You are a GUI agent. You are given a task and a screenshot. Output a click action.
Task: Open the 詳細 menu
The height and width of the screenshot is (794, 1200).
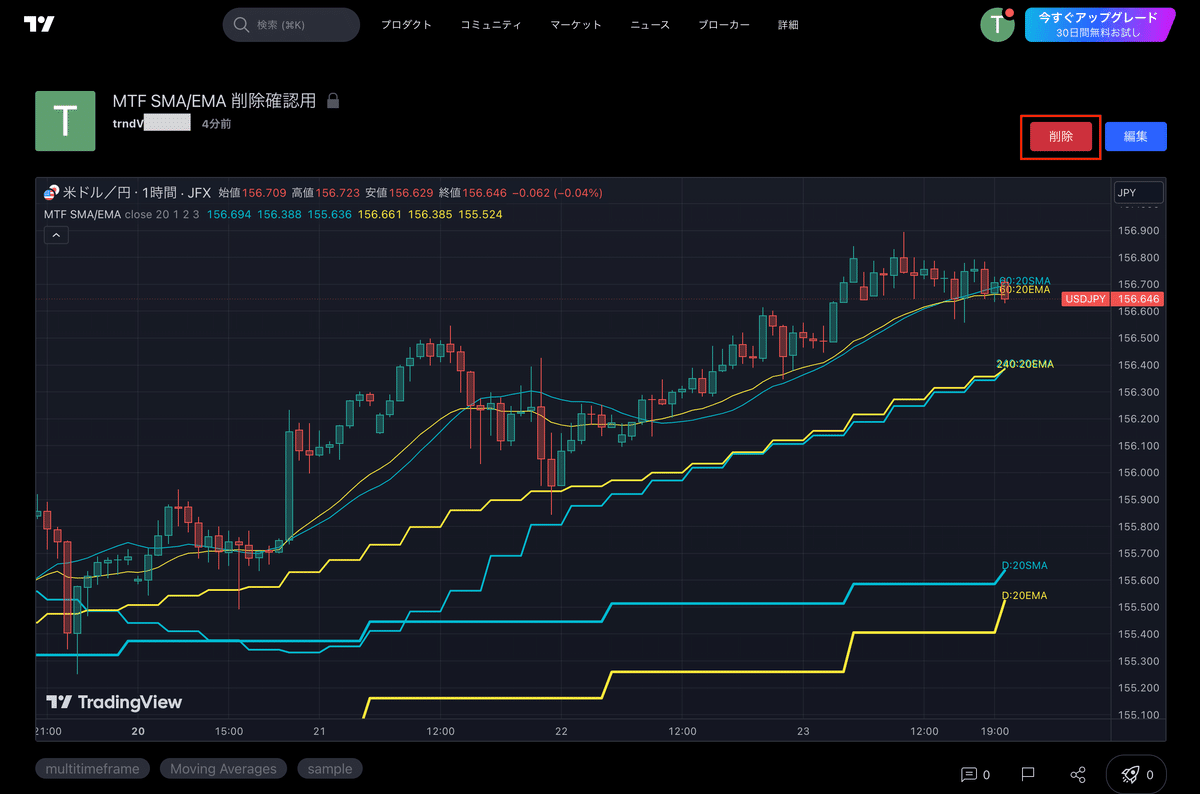coord(788,25)
